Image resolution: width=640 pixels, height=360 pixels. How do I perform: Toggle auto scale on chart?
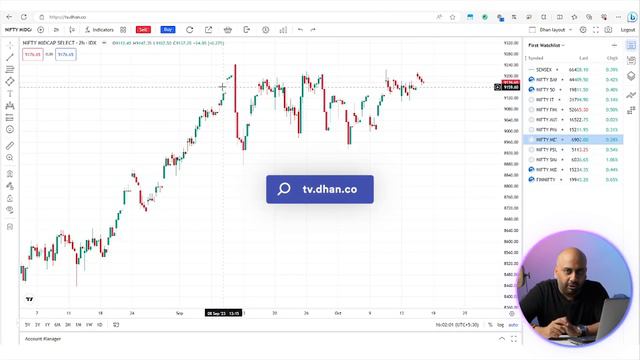tap(513, 325)
